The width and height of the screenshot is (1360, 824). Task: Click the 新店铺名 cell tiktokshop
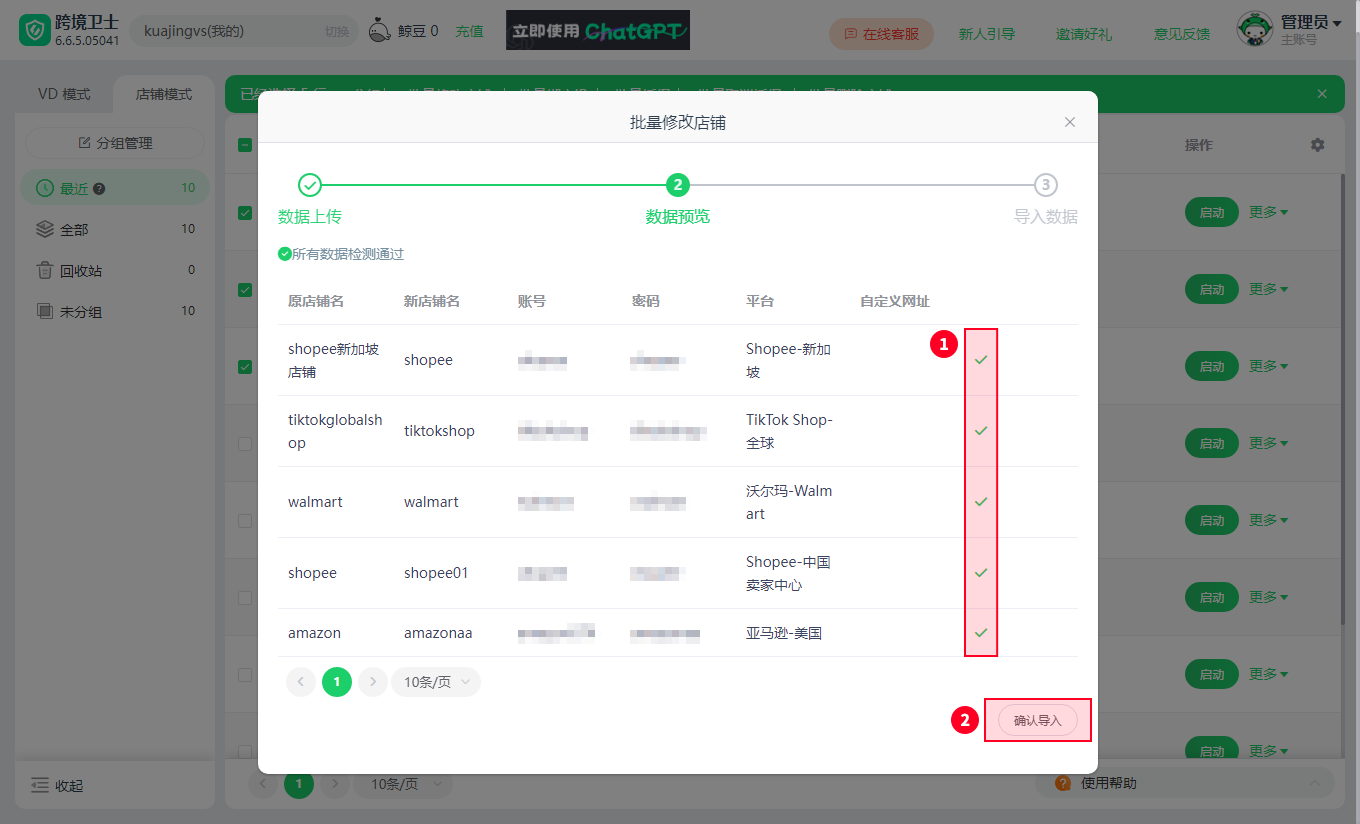pos(439,431)
